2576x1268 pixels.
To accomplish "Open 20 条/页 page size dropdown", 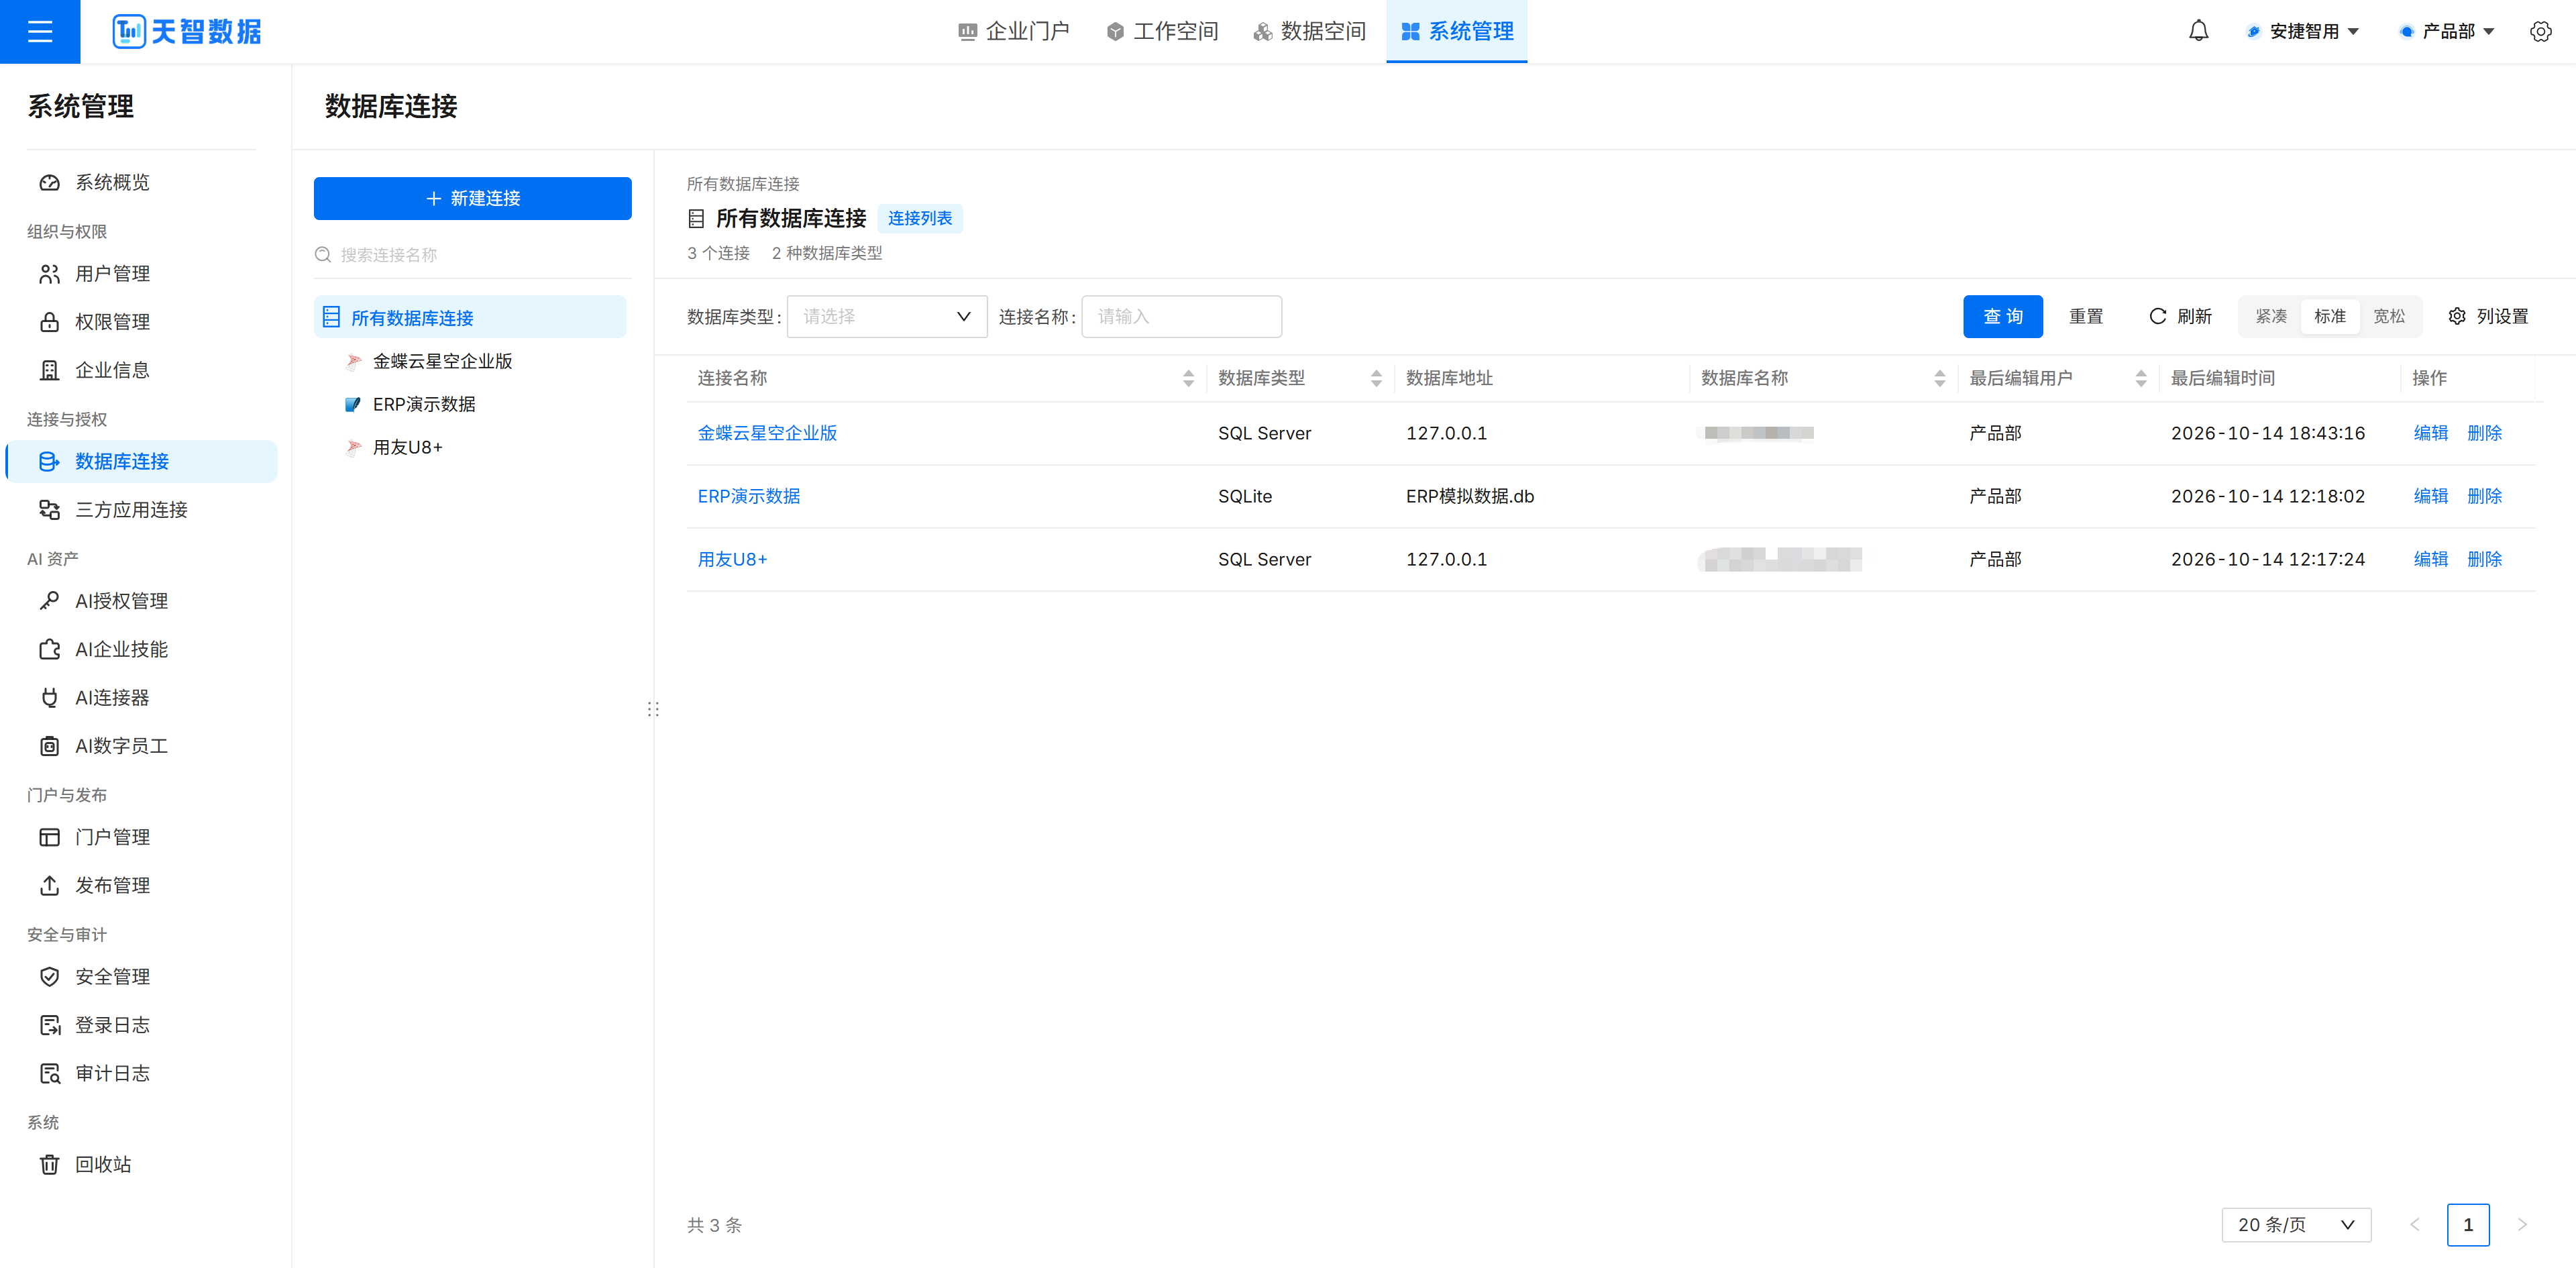I will (2296, 1224).
